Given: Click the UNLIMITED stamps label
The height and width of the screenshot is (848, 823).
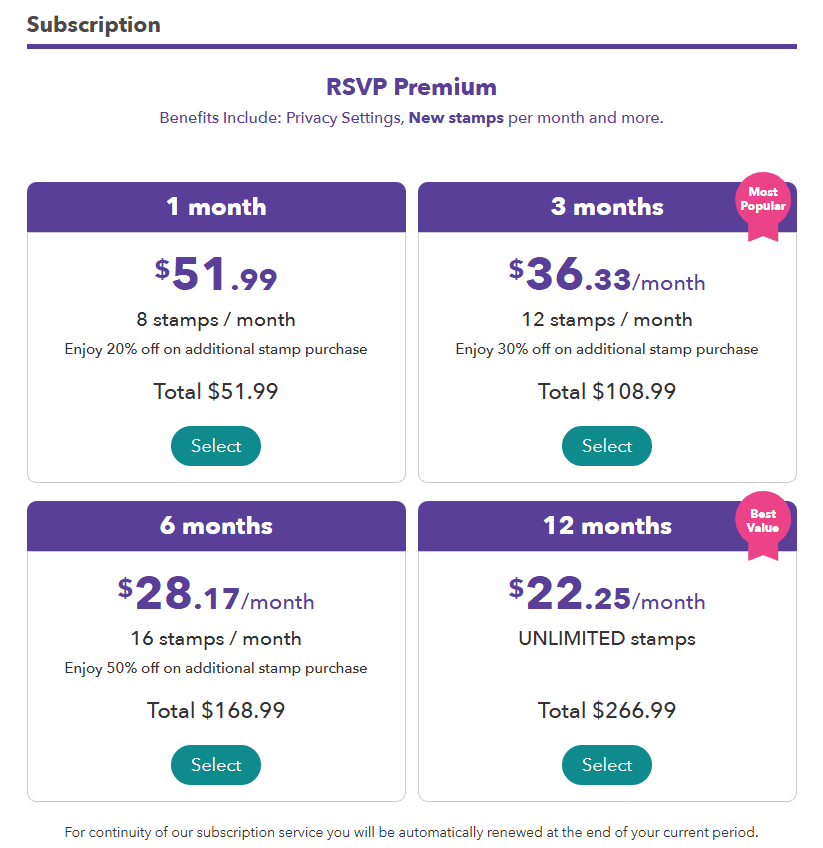Looking at the screenshot, I should 607,638.
